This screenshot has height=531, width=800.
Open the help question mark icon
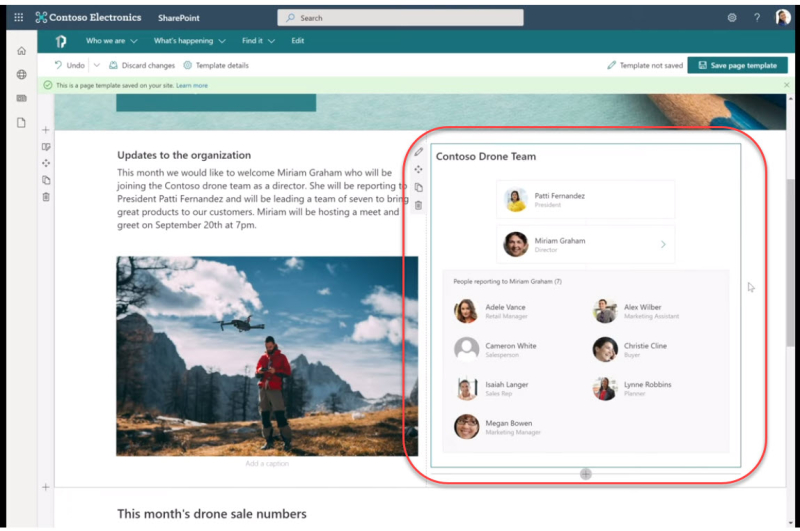tap(757, 17)
